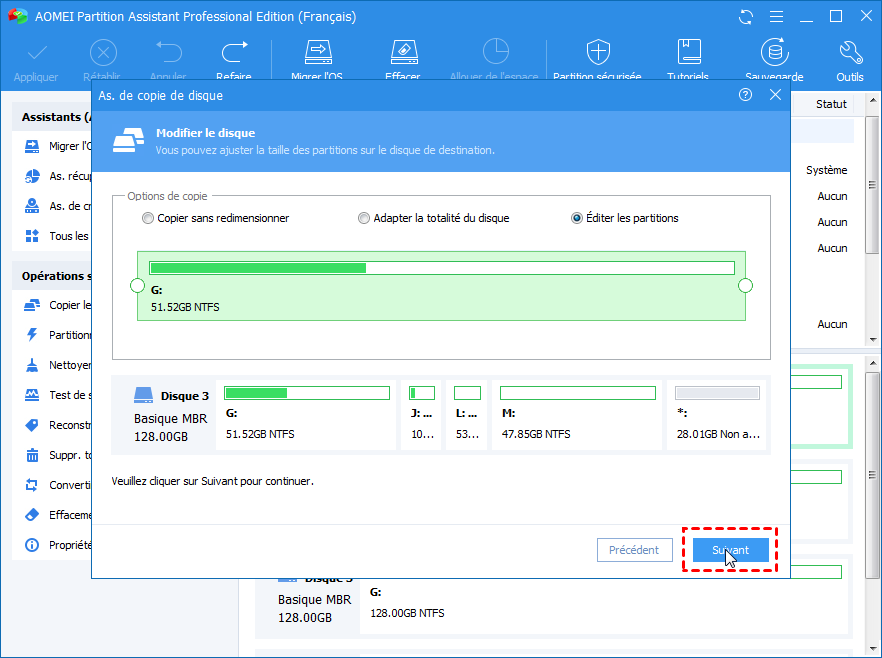Screen dimensions: 882x658
Task: Click the G: usage bar in editor
Action: (442, 268)
